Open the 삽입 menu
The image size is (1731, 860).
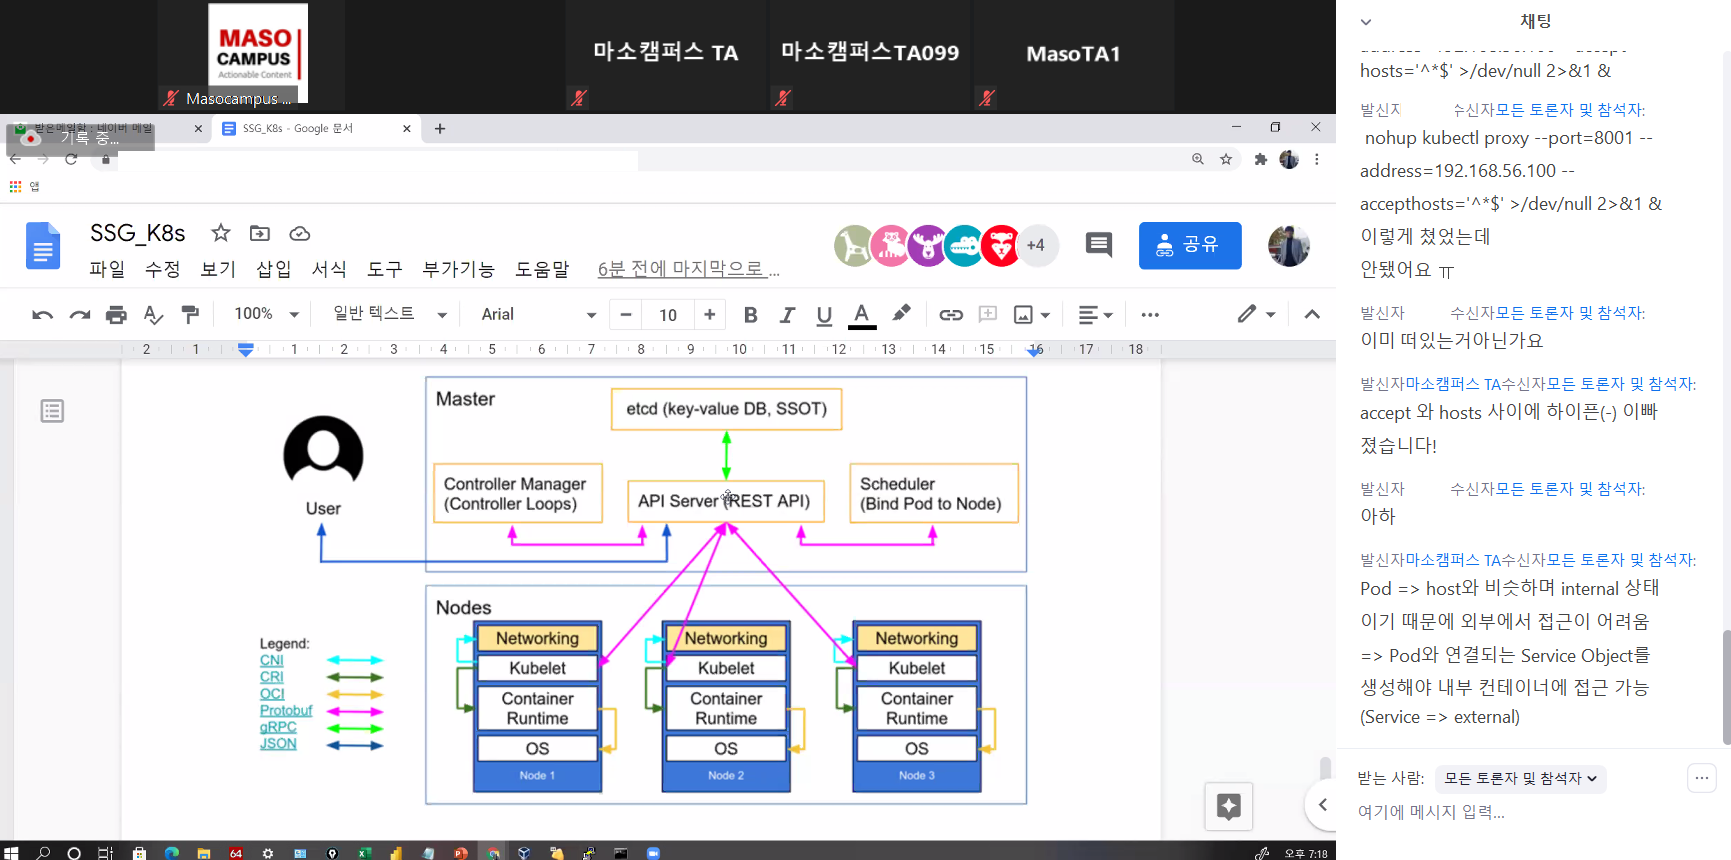click(273, 269)
